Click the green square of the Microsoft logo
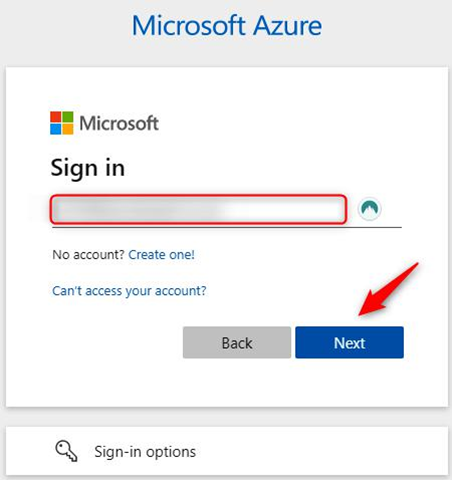453x482 pixels. point(68,117)
